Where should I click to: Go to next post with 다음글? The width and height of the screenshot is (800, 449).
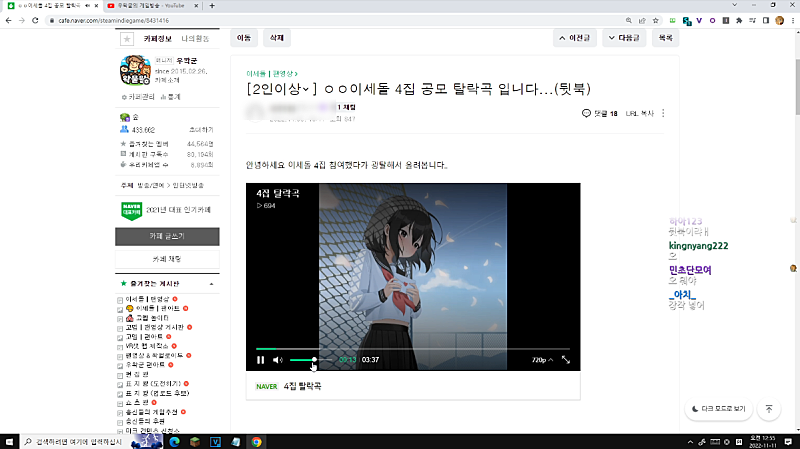click(624, 38)
